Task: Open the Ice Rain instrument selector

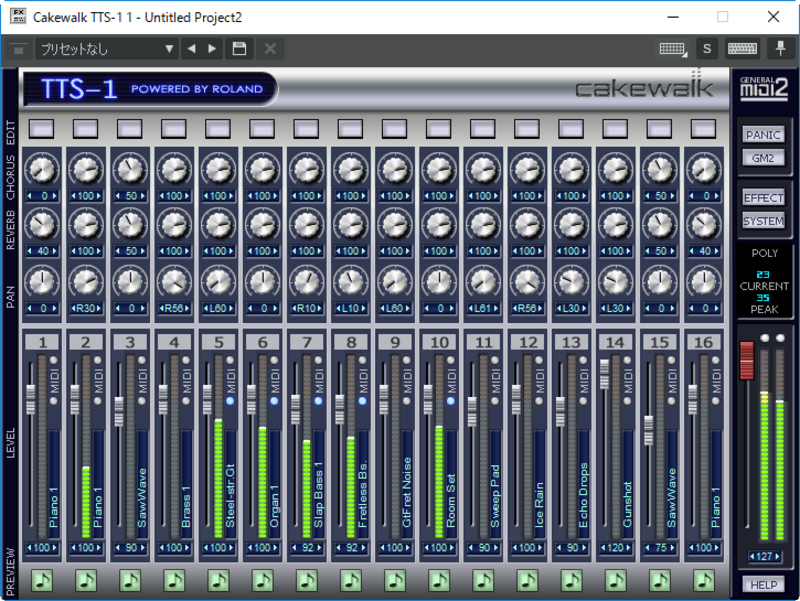Action: point(539,484)
